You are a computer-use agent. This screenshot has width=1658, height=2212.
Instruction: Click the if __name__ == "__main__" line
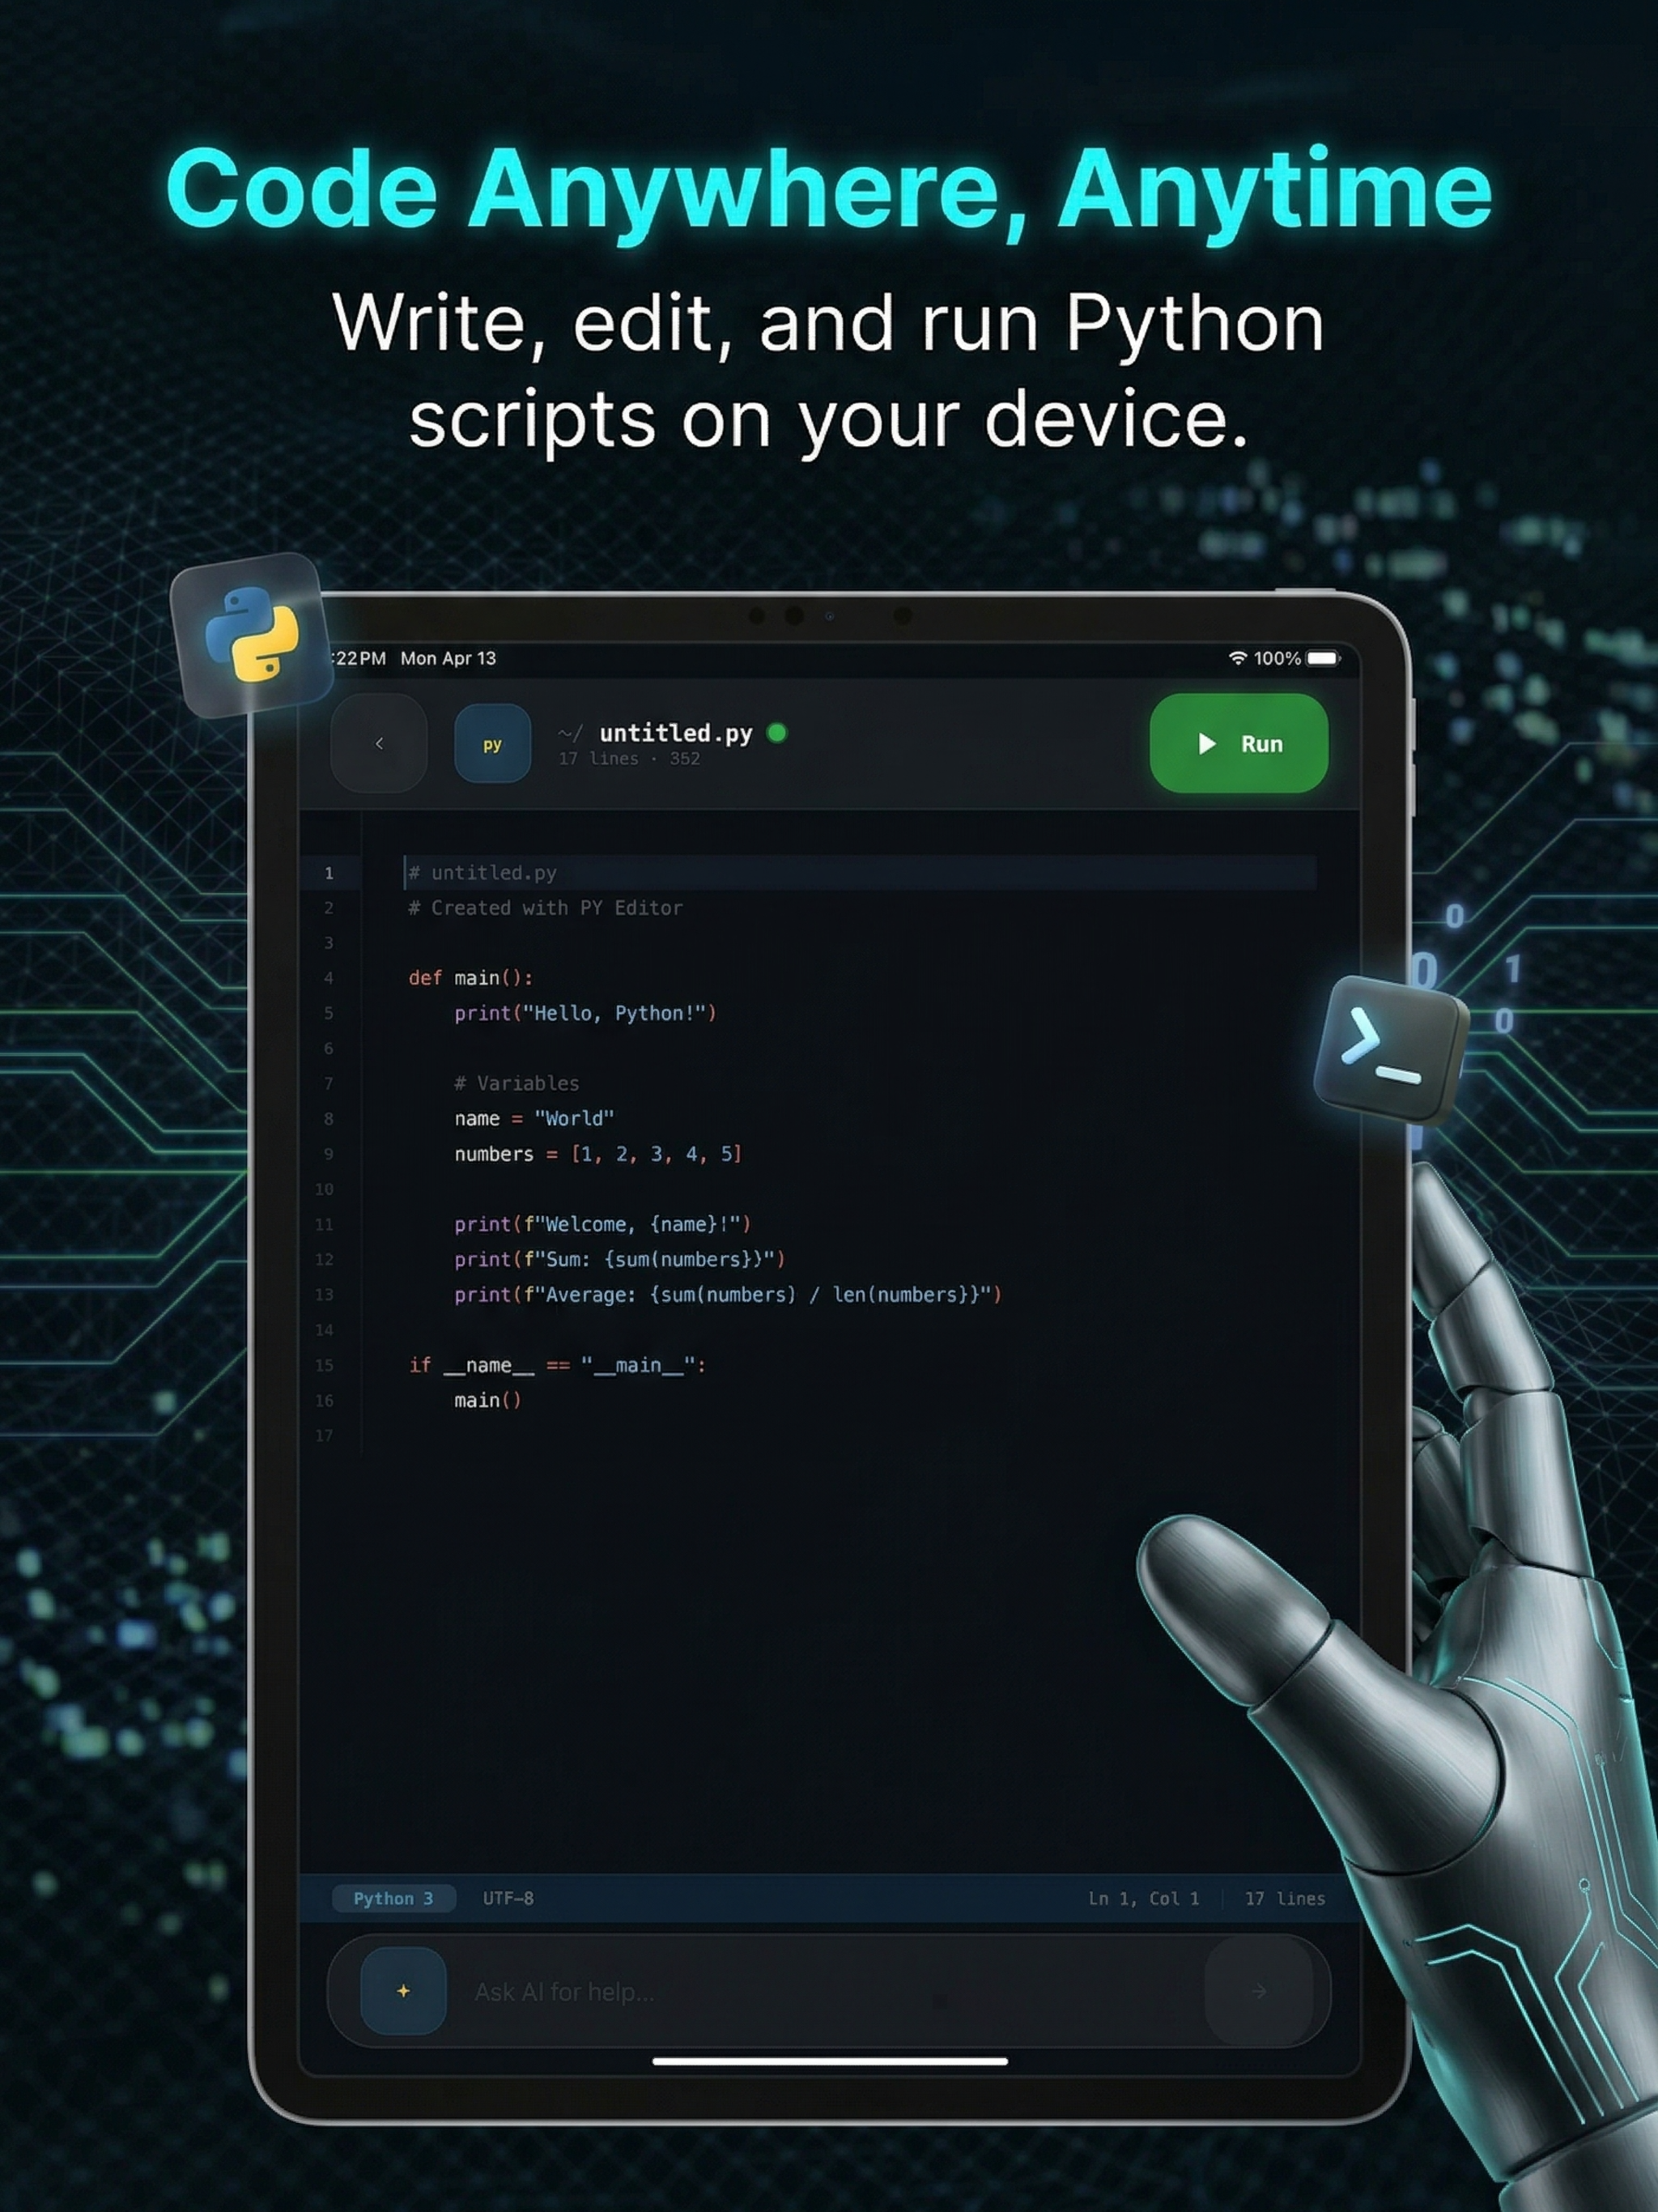[557, 1365]
